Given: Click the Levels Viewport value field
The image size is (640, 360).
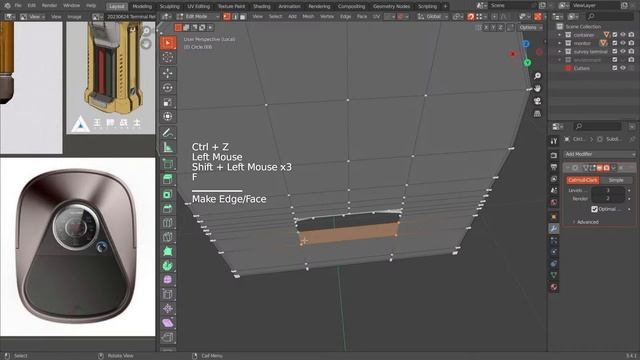Looking at the screenshot, I should 608,191.
